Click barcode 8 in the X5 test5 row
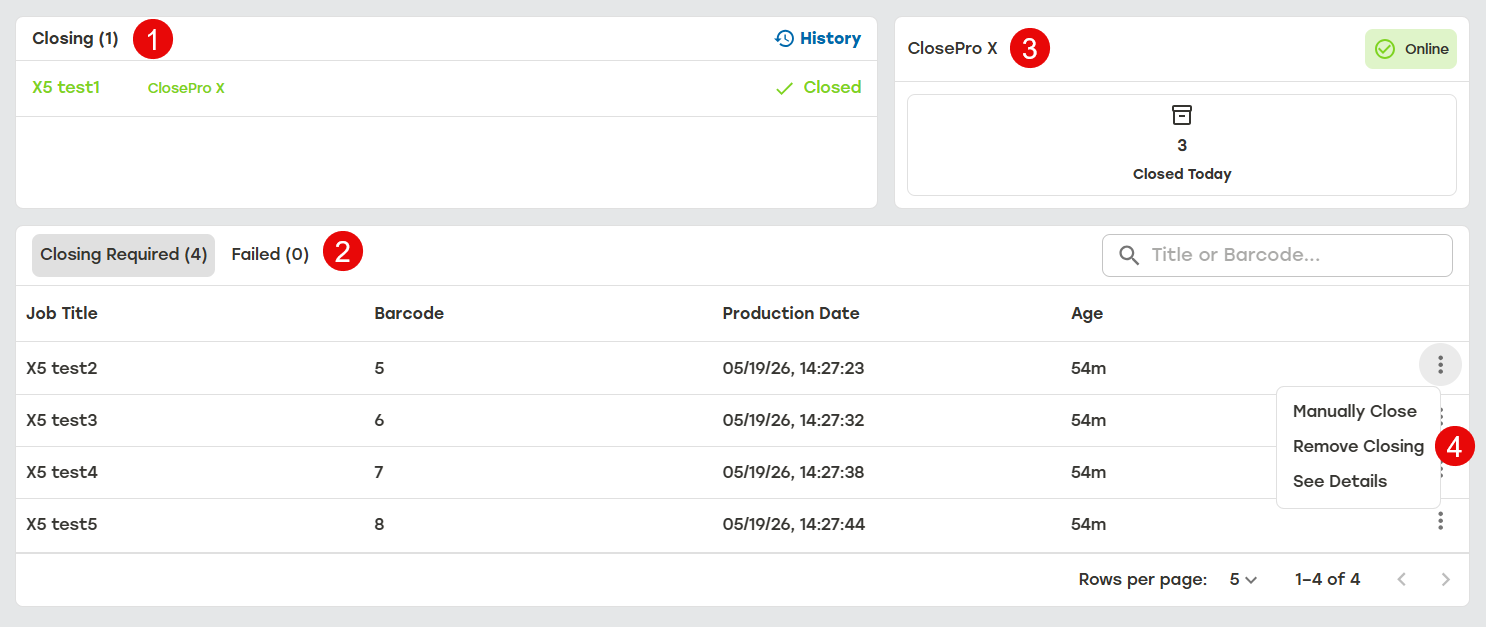The image size is (1486, 627). 379,524
